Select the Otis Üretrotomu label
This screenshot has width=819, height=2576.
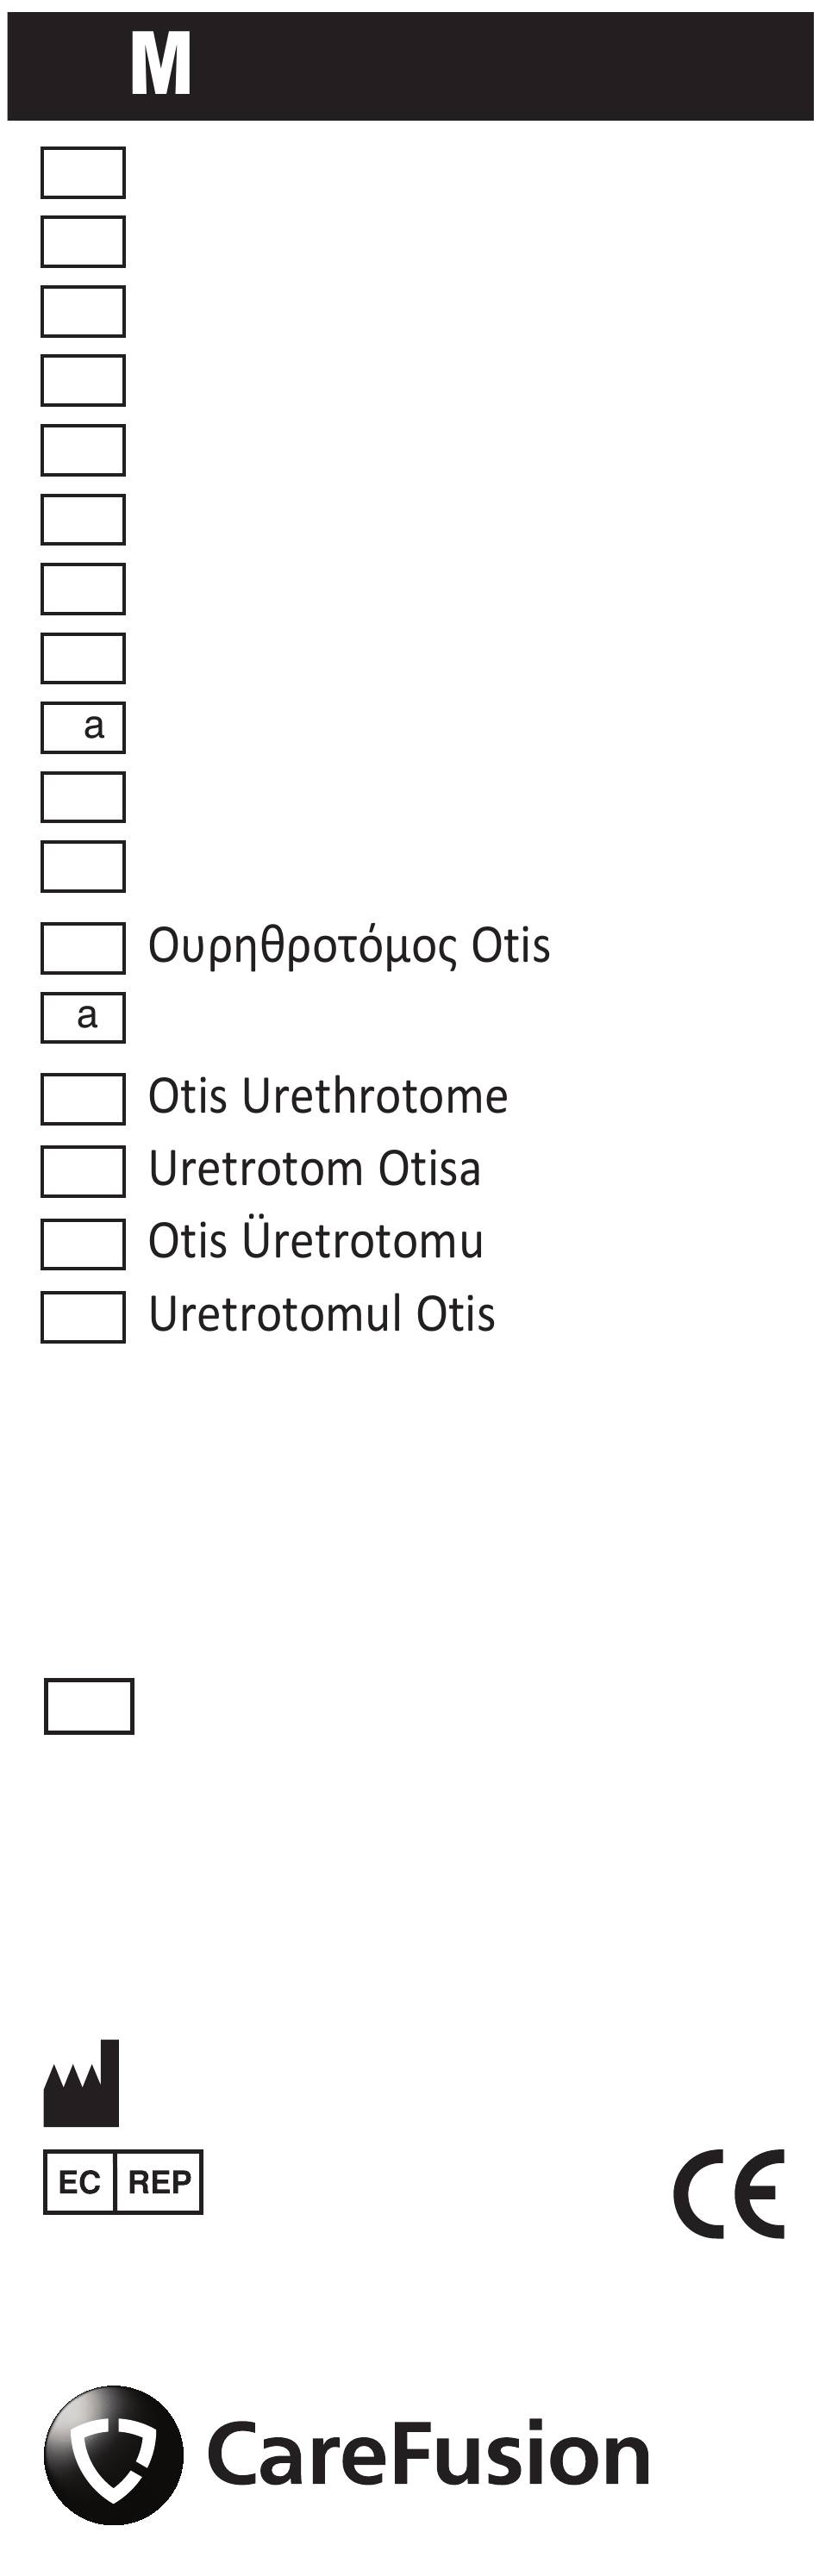(x=316, y=1240)
